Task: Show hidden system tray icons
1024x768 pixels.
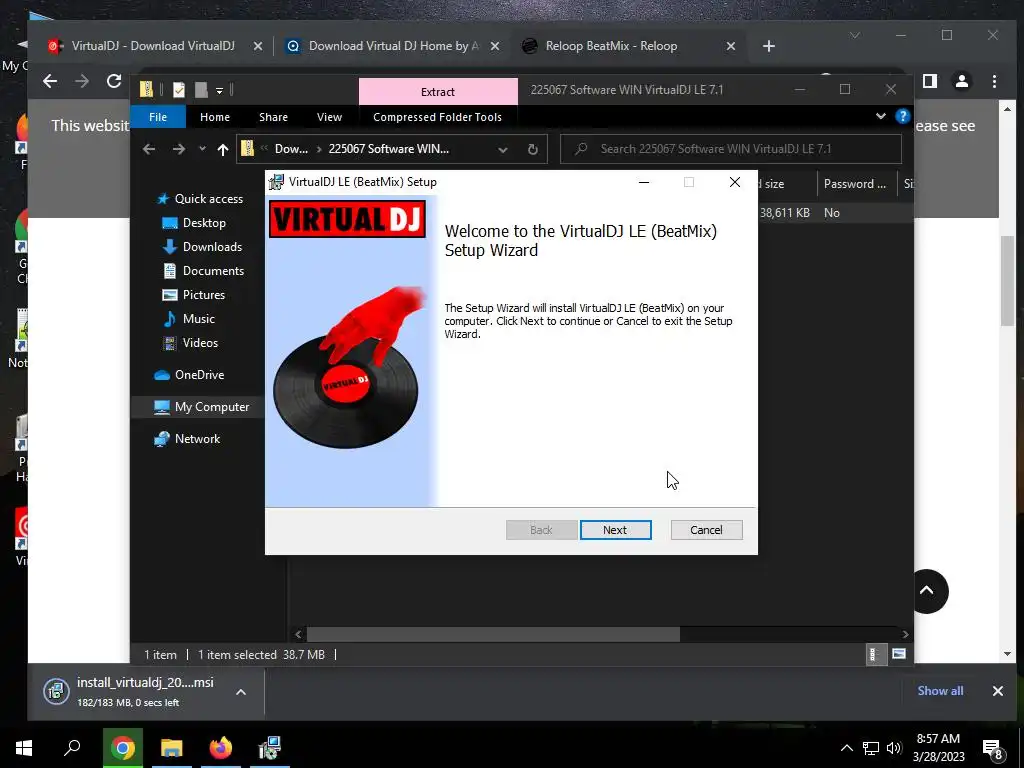Action: 846,748
